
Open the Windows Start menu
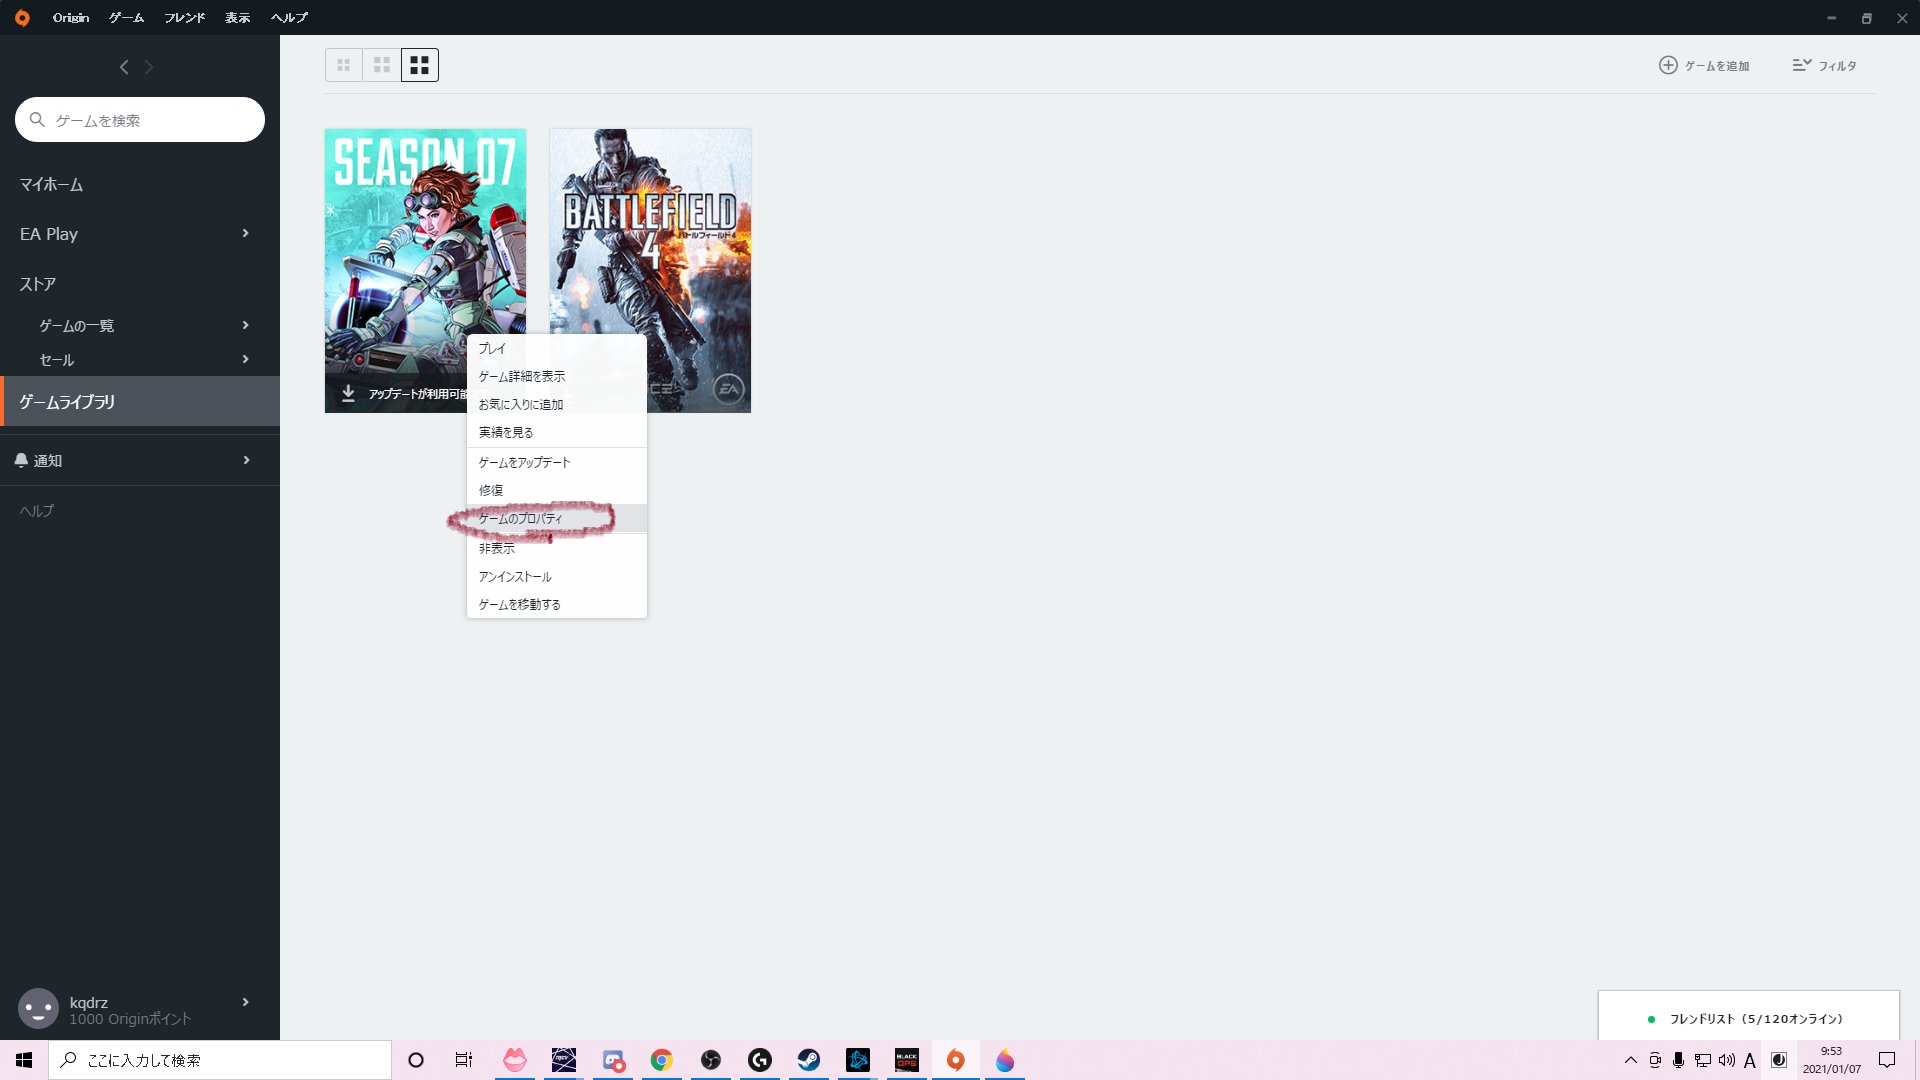pos(24,1060)
